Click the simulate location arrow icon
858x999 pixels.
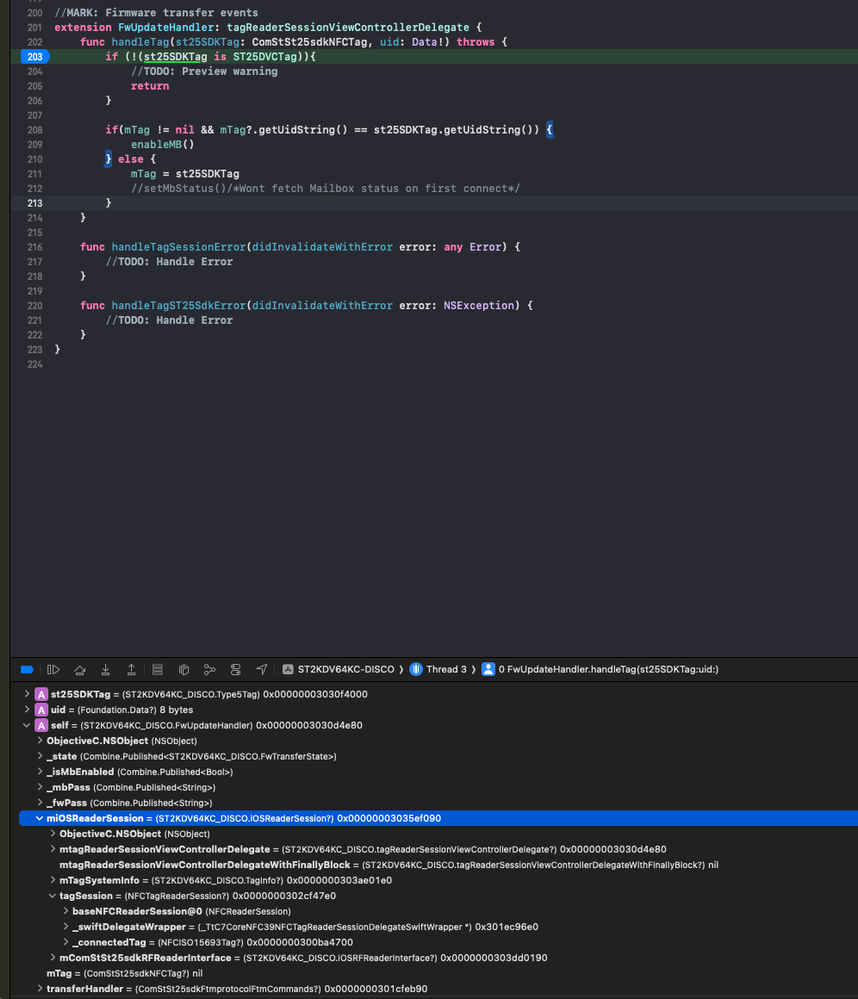[x=262, y=669]
